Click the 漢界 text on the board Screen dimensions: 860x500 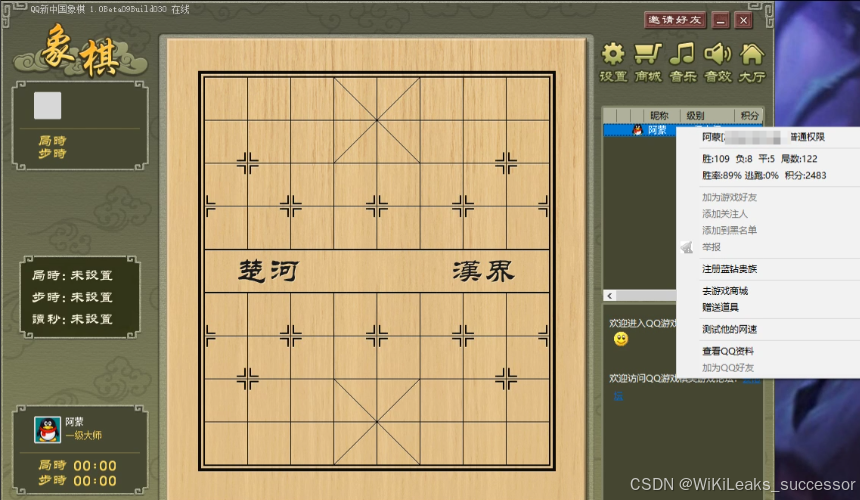tap(484, 271)
